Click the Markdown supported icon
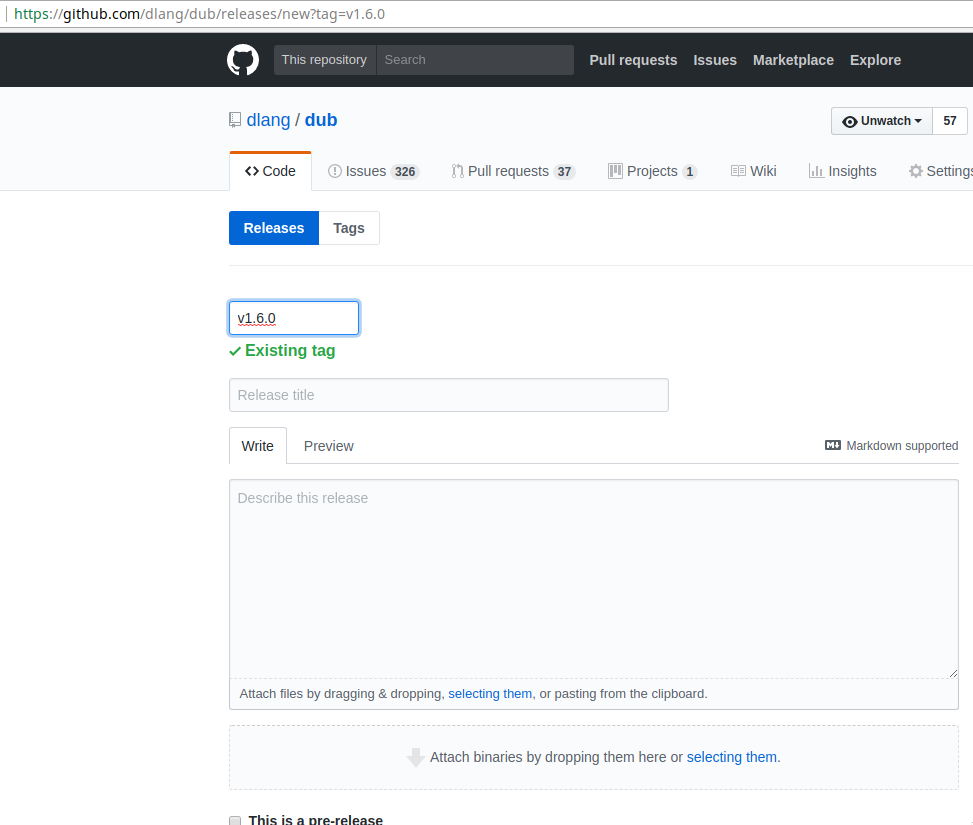The width and height of the screenshot is (973, 825). coord(833,446)
